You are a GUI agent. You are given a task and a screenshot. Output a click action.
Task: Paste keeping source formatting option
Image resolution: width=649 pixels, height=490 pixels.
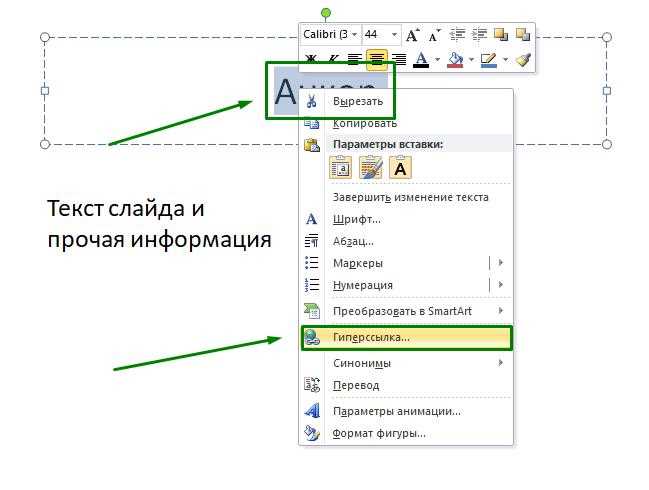point(370,168)
